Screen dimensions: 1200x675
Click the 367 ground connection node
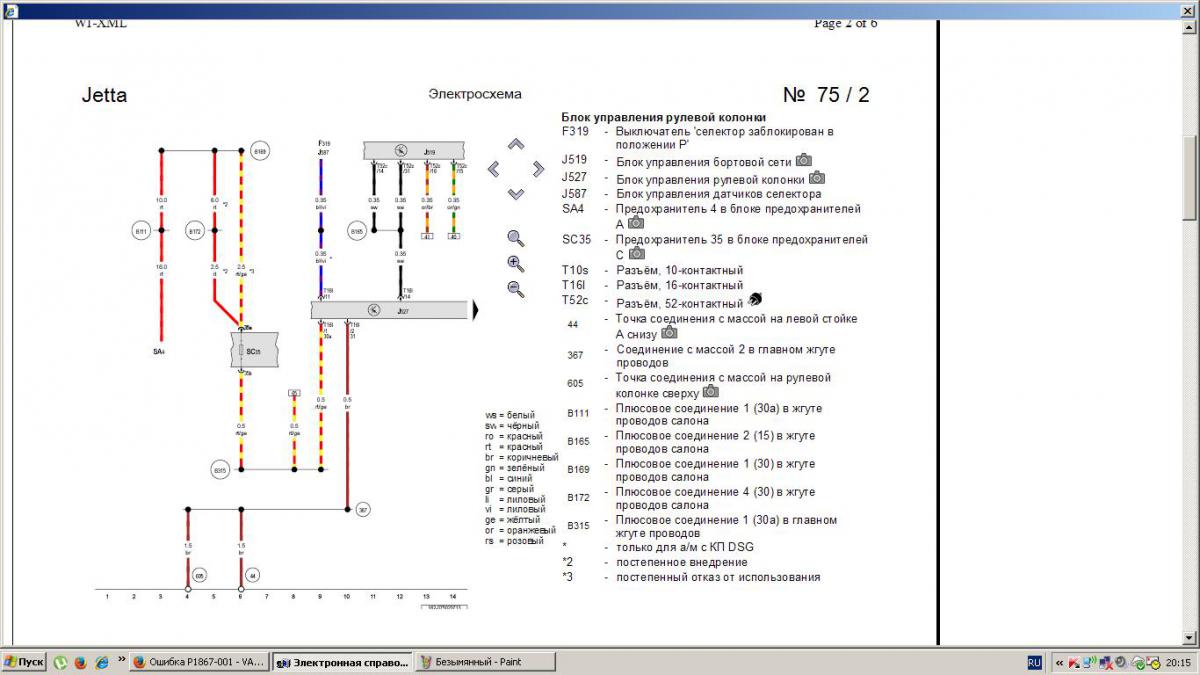[363, 509]
